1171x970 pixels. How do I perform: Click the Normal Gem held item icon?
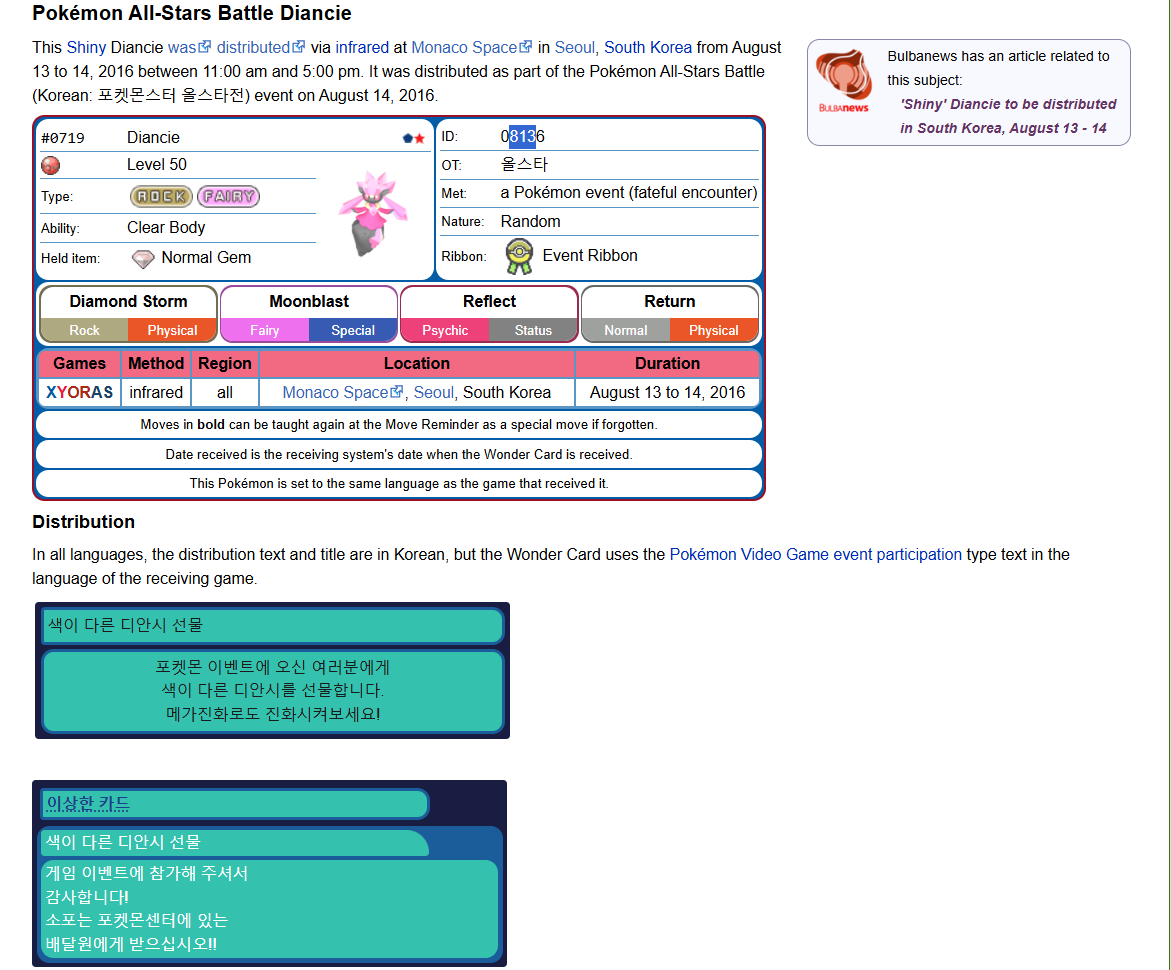pos(144,259)
